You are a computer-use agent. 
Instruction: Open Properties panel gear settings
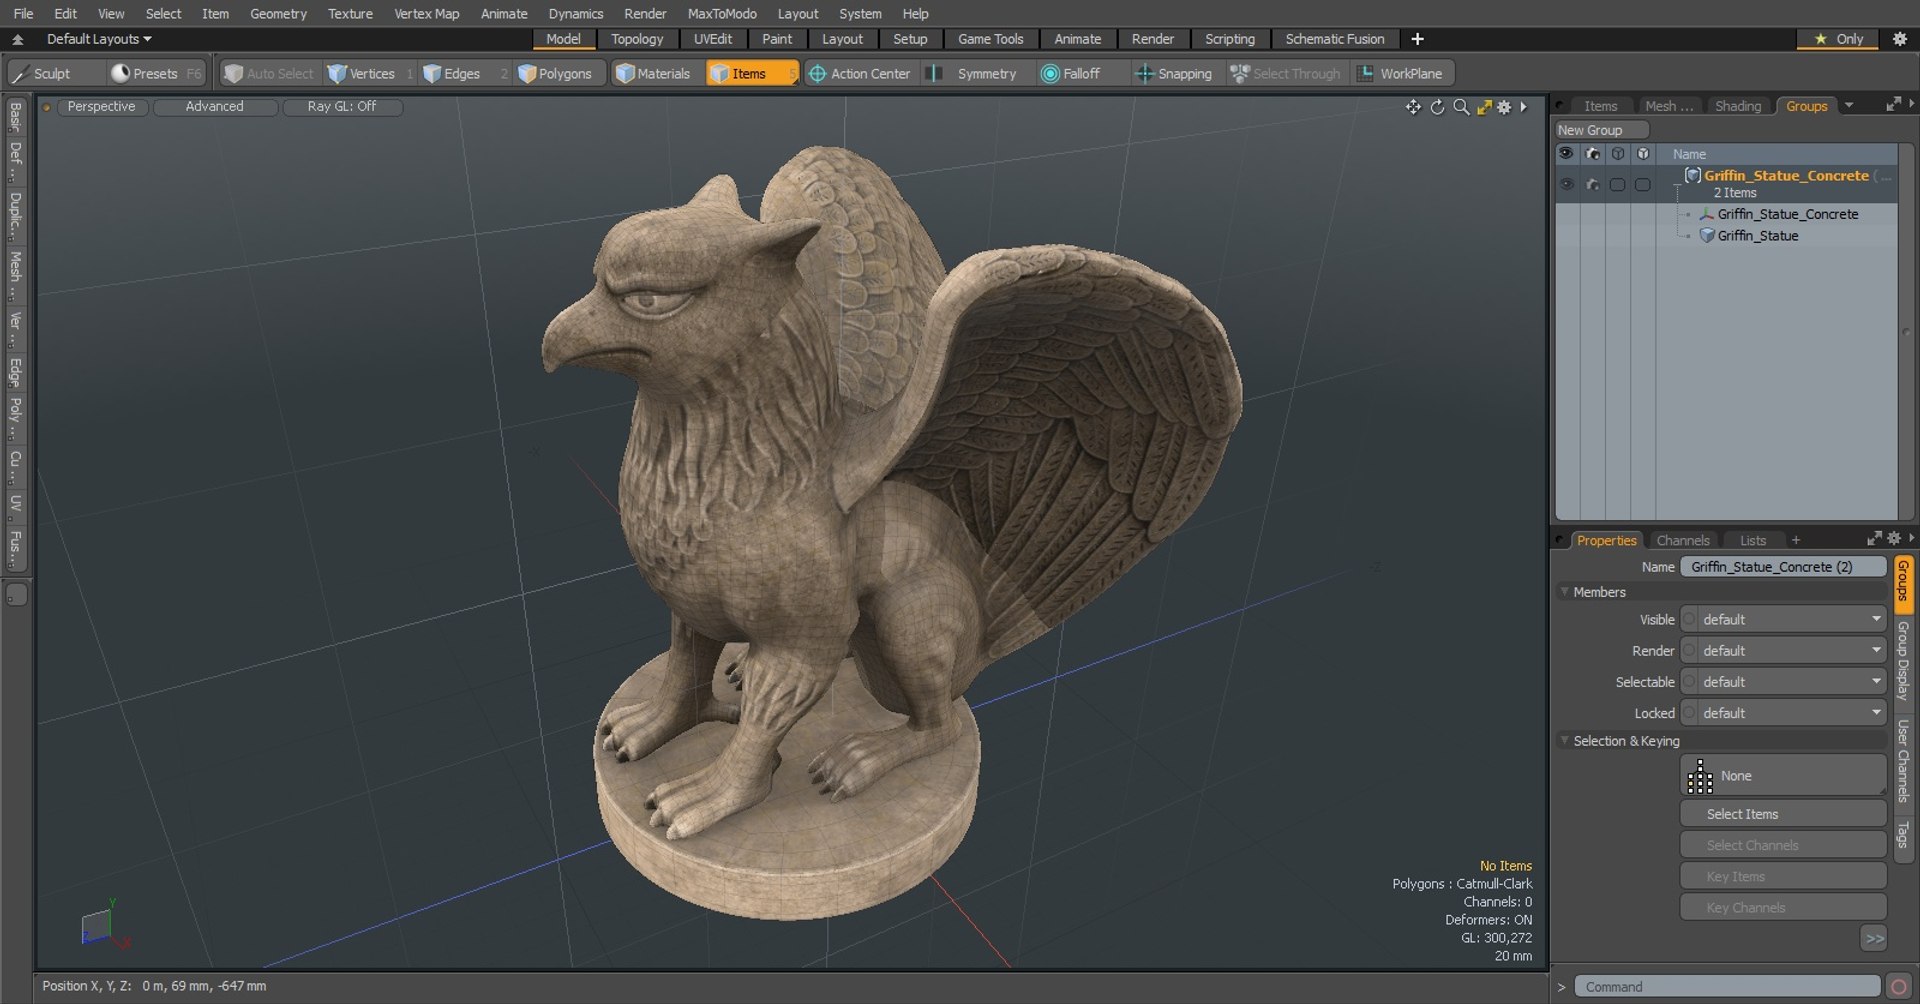pyautogui.click(x=1894, y=538)
